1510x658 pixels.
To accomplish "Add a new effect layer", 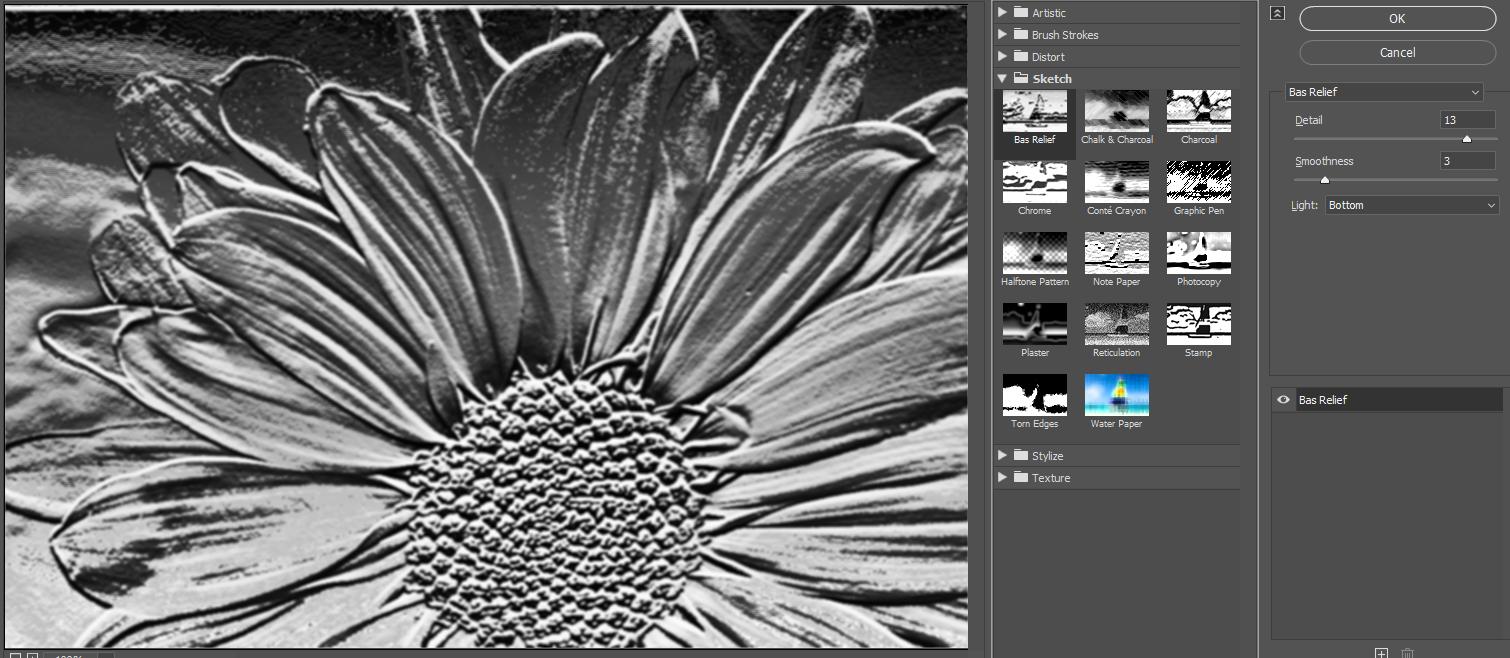I will pyautogui.click(x=1381, y=653).
